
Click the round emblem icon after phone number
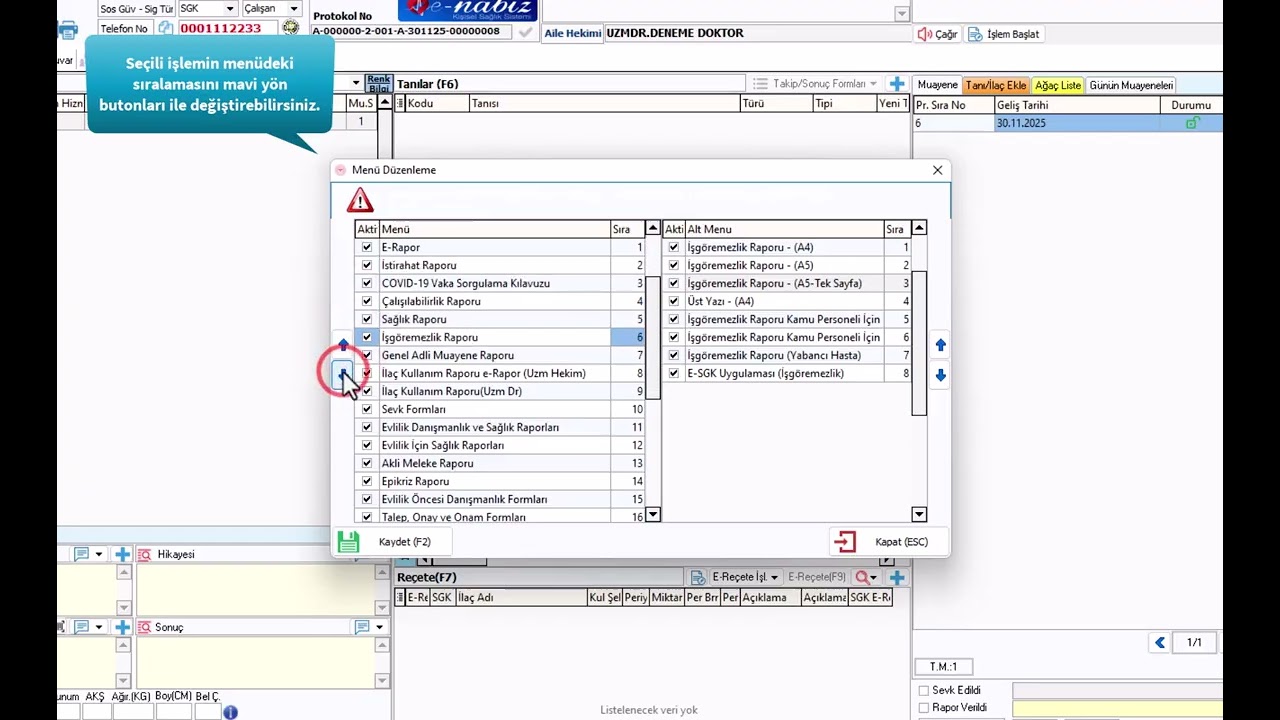(x=290, y=28)
